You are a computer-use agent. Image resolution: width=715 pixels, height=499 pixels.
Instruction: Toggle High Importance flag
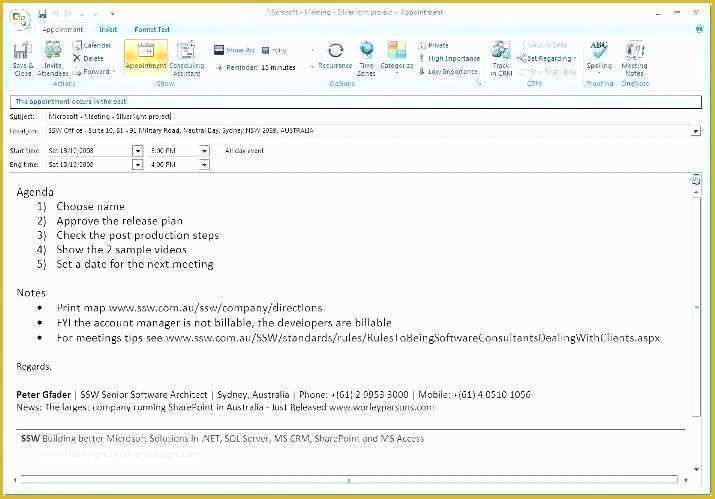[449, 58]
